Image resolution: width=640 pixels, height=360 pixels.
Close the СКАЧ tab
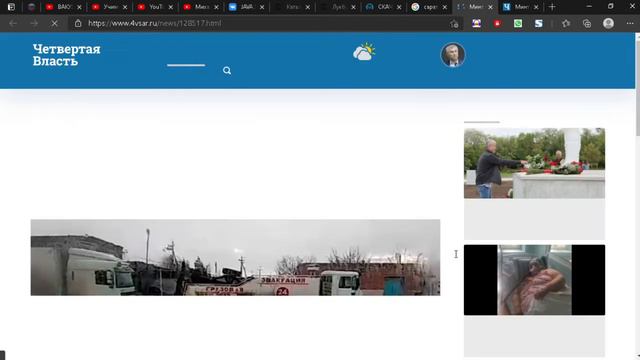point(399,7)
